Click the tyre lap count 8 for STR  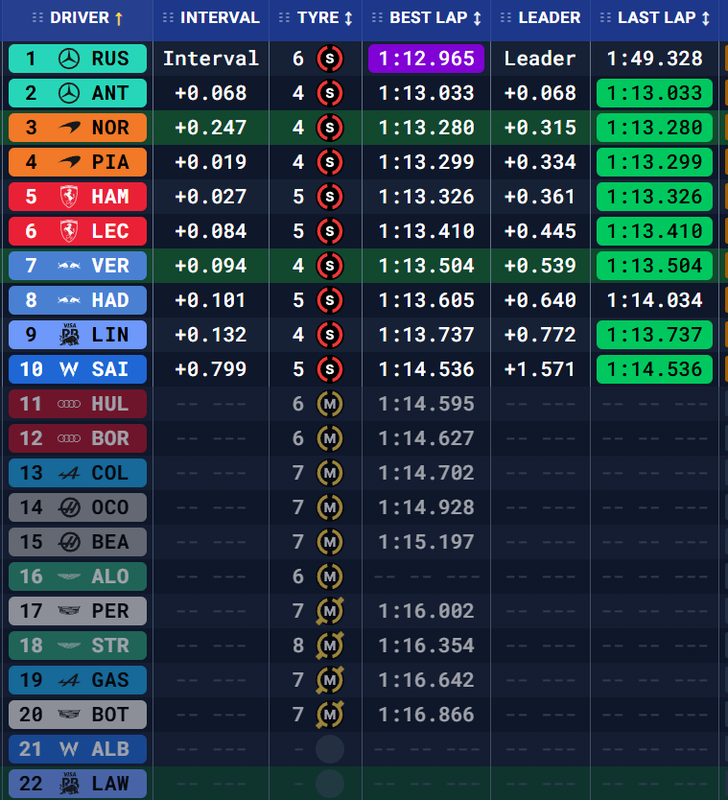[x=298, y=645]
